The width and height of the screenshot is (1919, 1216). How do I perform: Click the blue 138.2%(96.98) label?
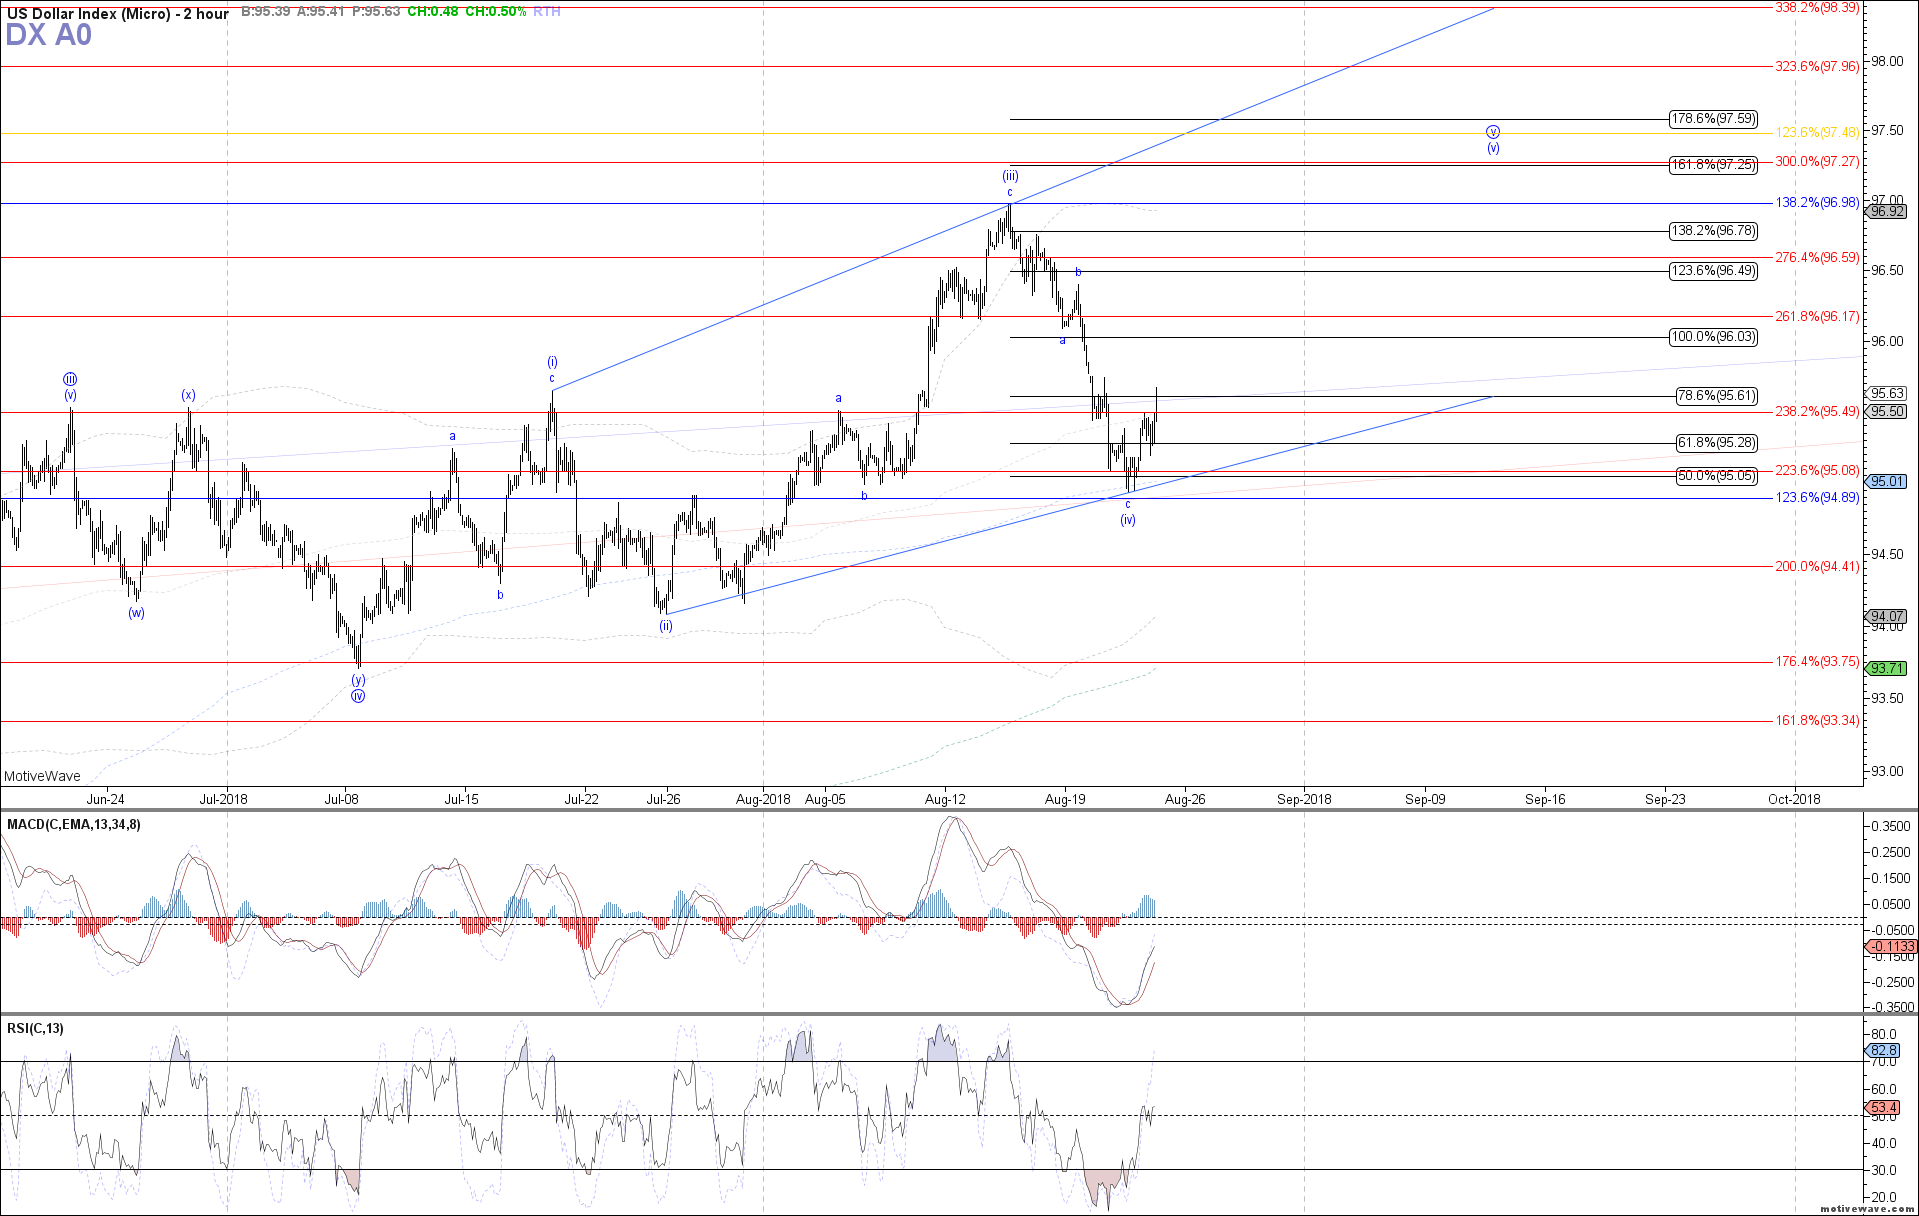click(x=1817, y=203)
